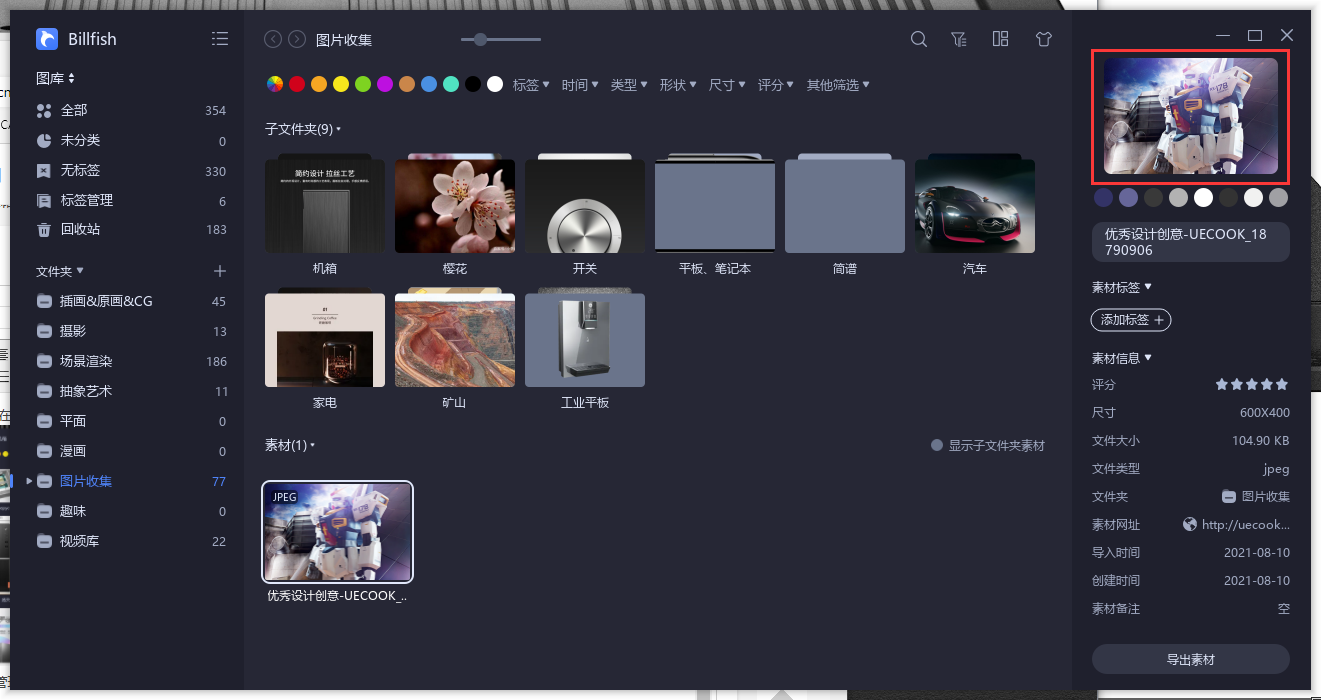
Task: Click the Billfish logo icon
Action: click(x=47, y=39)
